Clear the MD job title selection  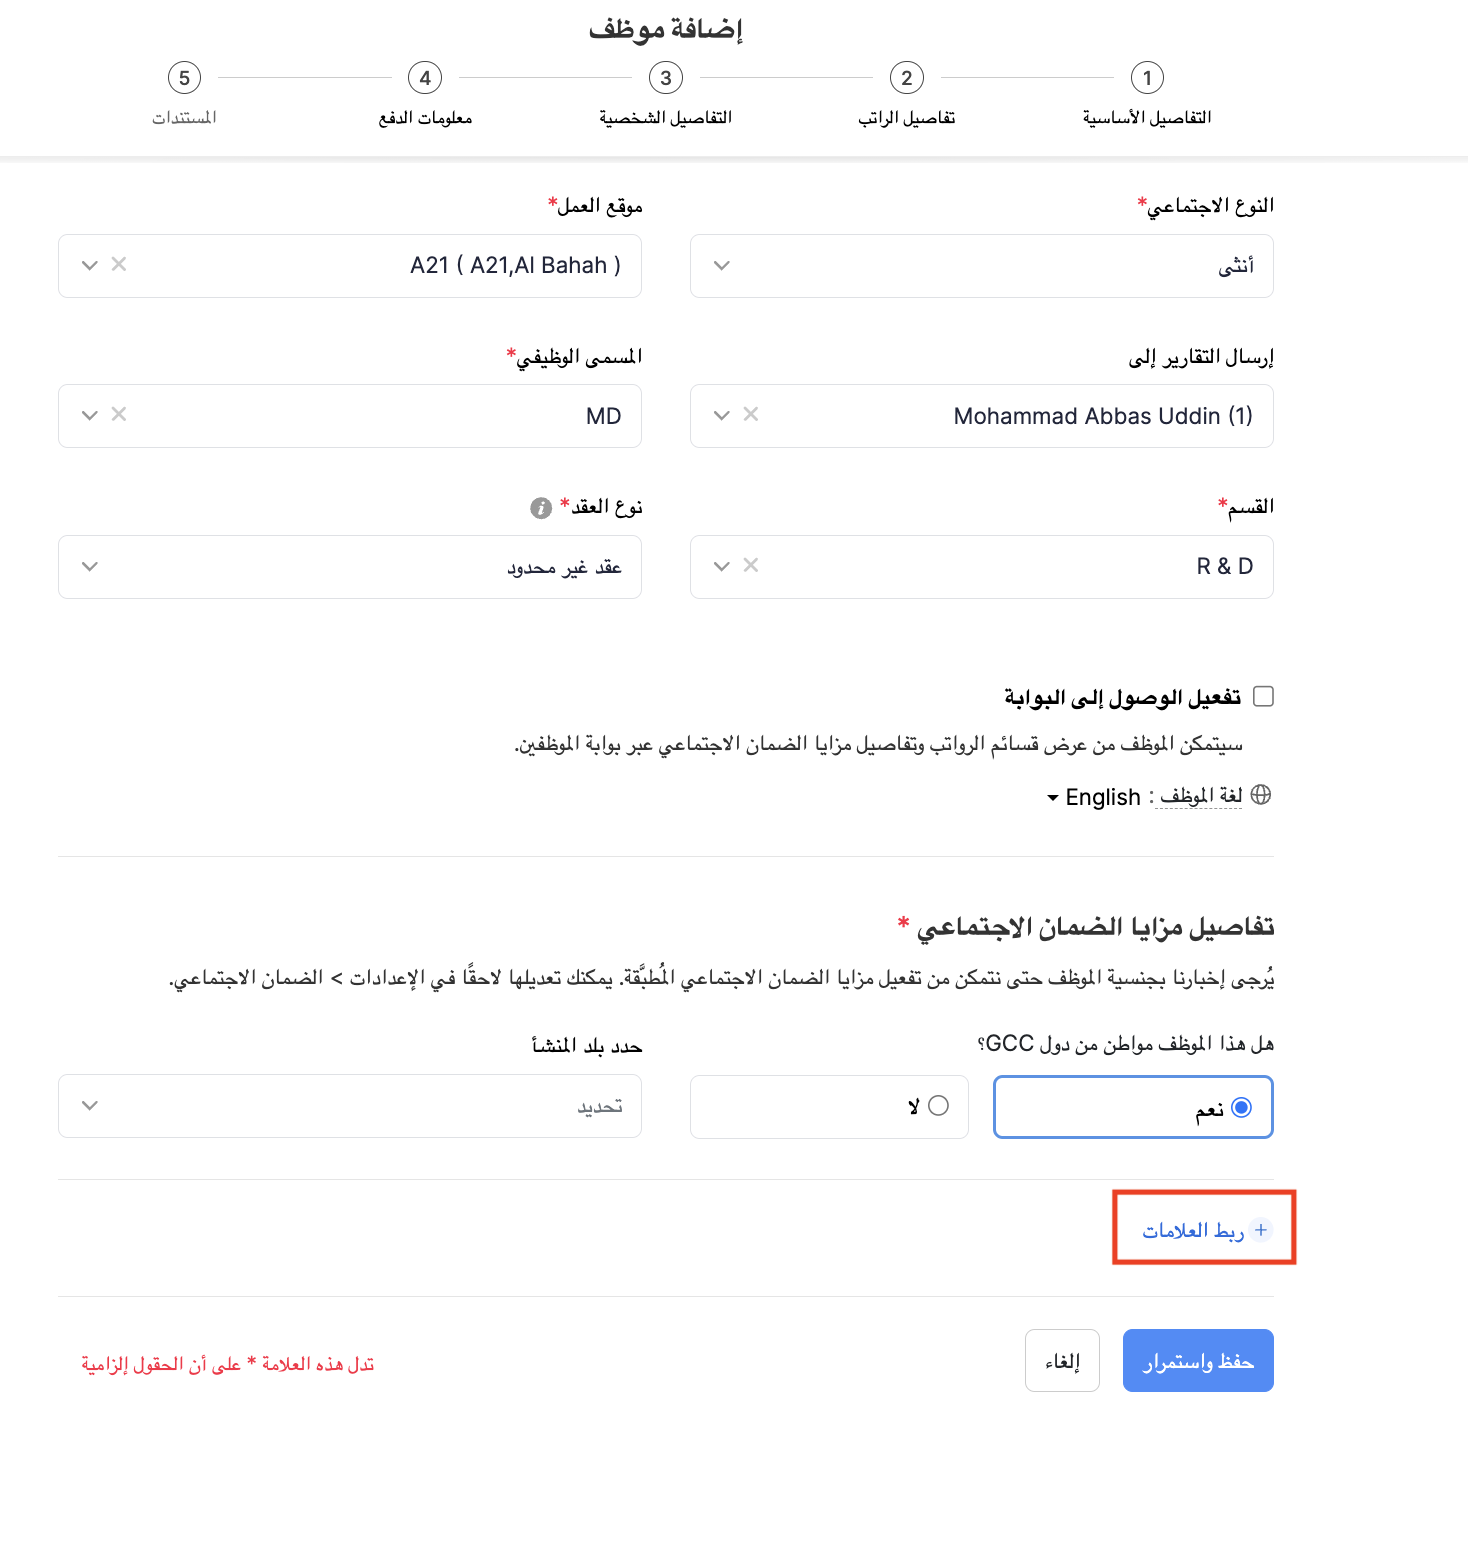[119, 414]
